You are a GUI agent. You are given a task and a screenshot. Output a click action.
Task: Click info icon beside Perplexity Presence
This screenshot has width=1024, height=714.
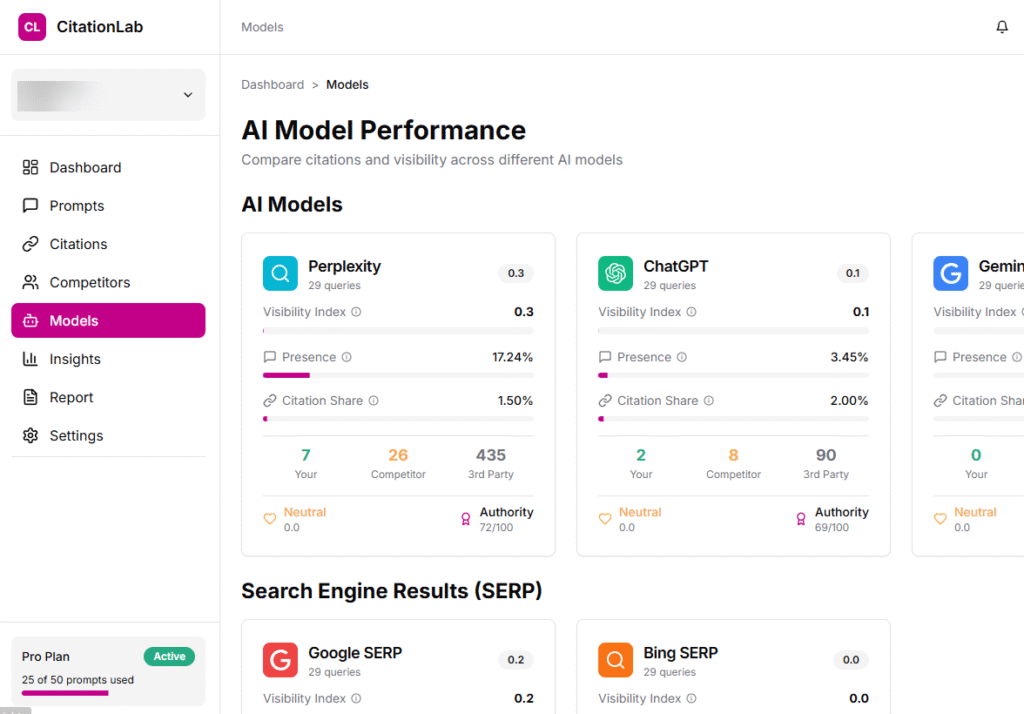tap(347, 357)
